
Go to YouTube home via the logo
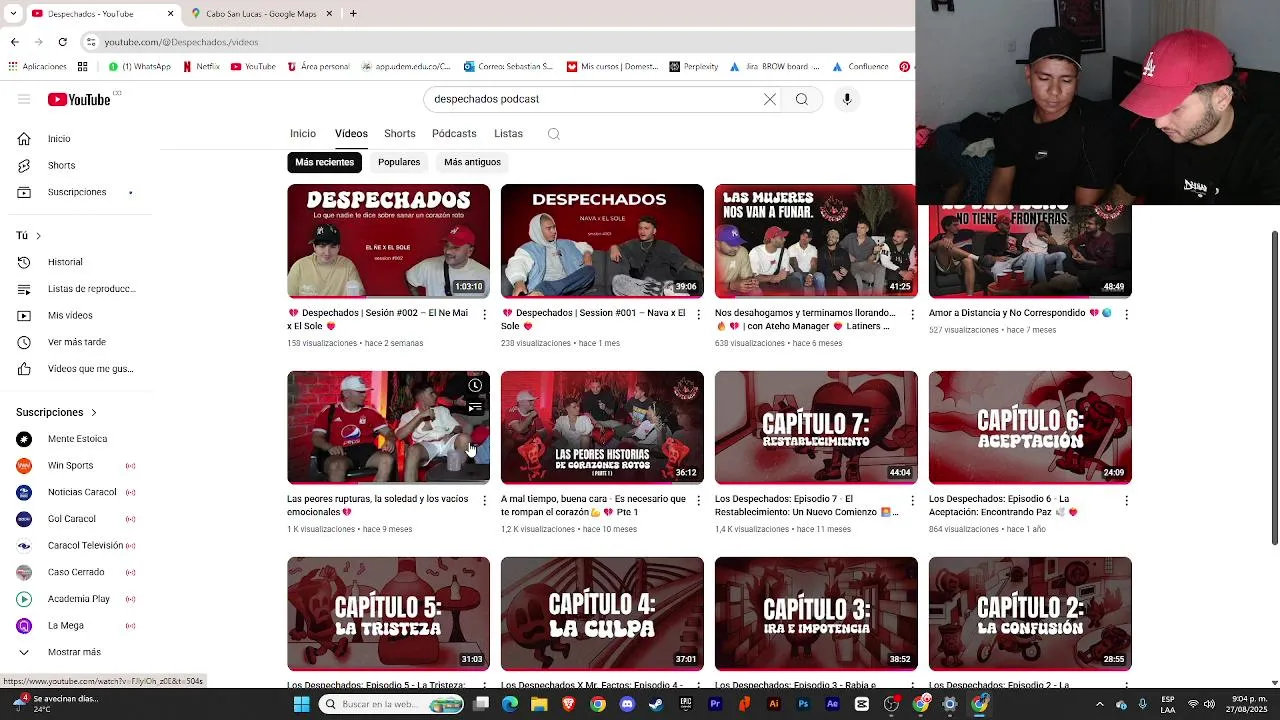coord(79,99)
